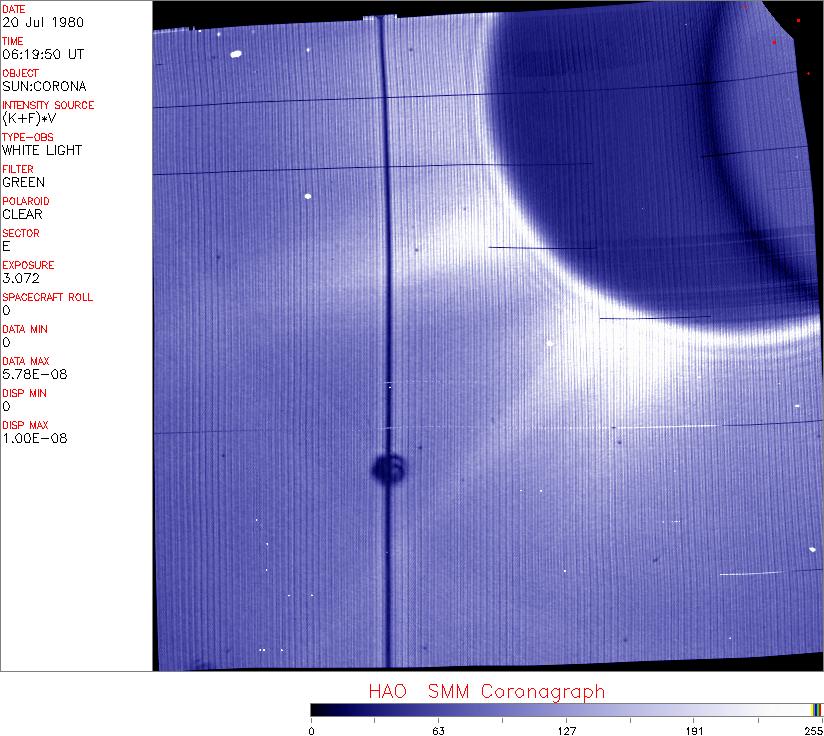Click the 191 color bar tick label

(694, 730)
